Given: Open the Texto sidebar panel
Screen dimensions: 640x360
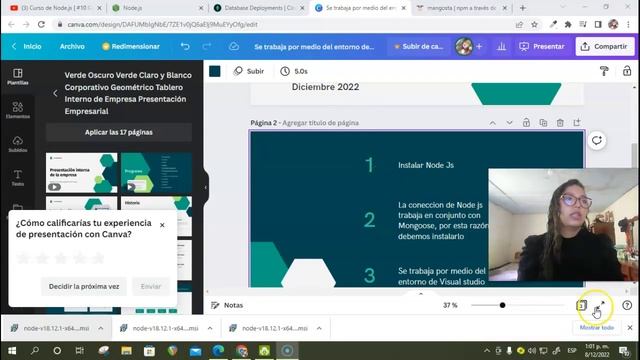Looking at the screenshot, I should point(18,178).
